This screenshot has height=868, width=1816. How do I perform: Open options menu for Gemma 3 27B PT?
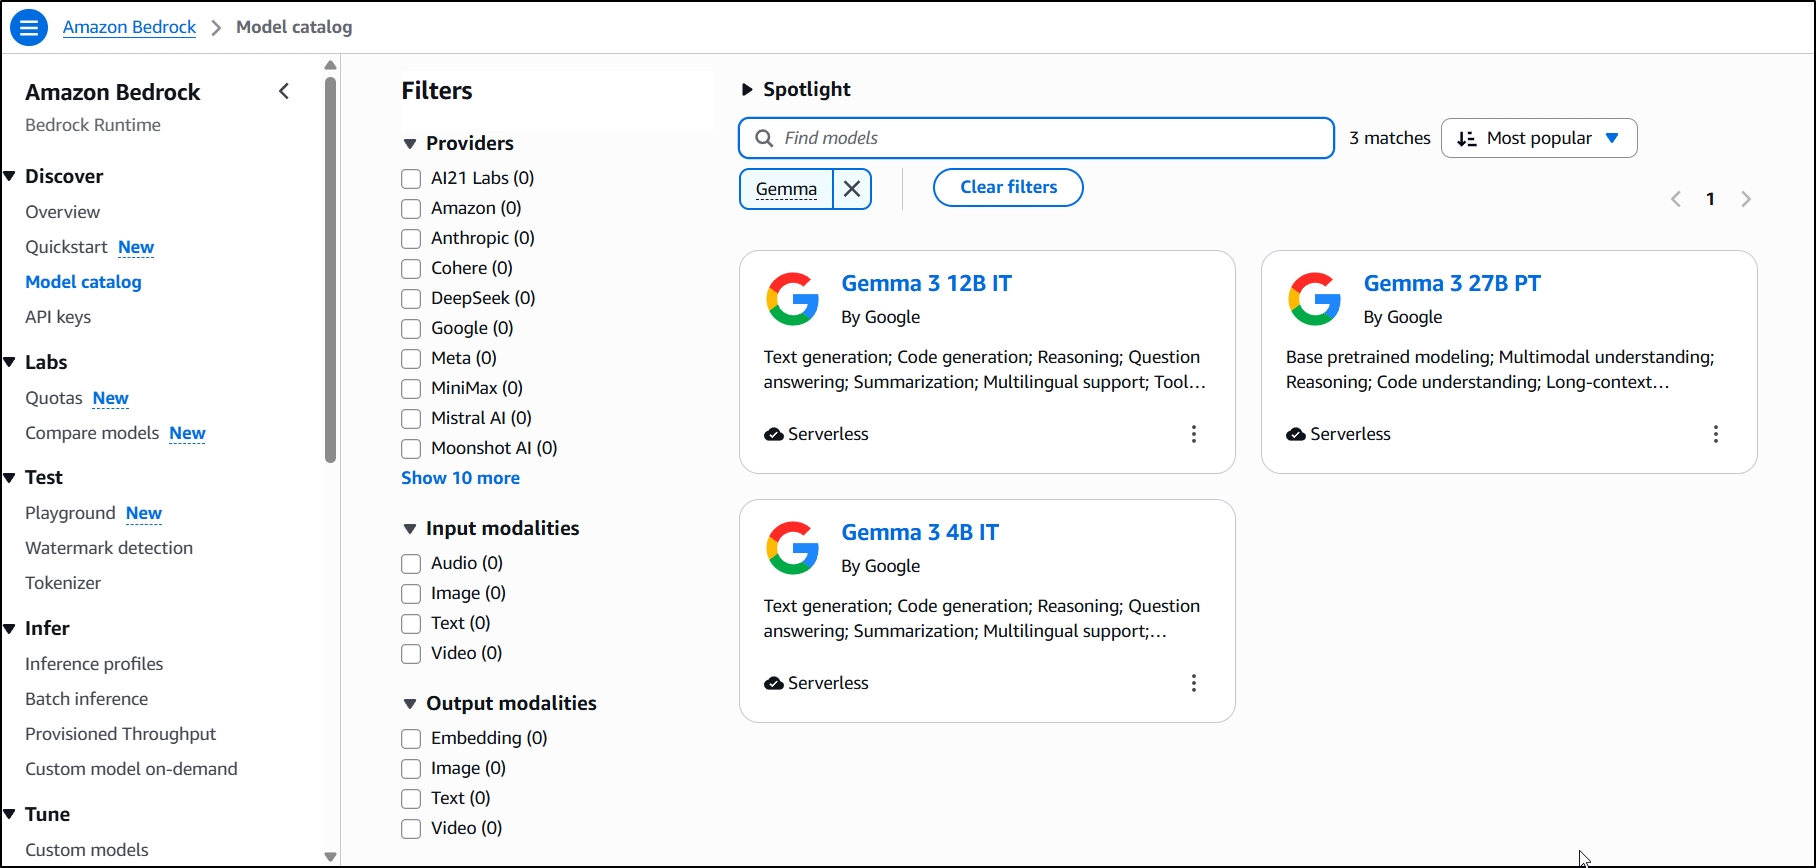coord(1715,434)
